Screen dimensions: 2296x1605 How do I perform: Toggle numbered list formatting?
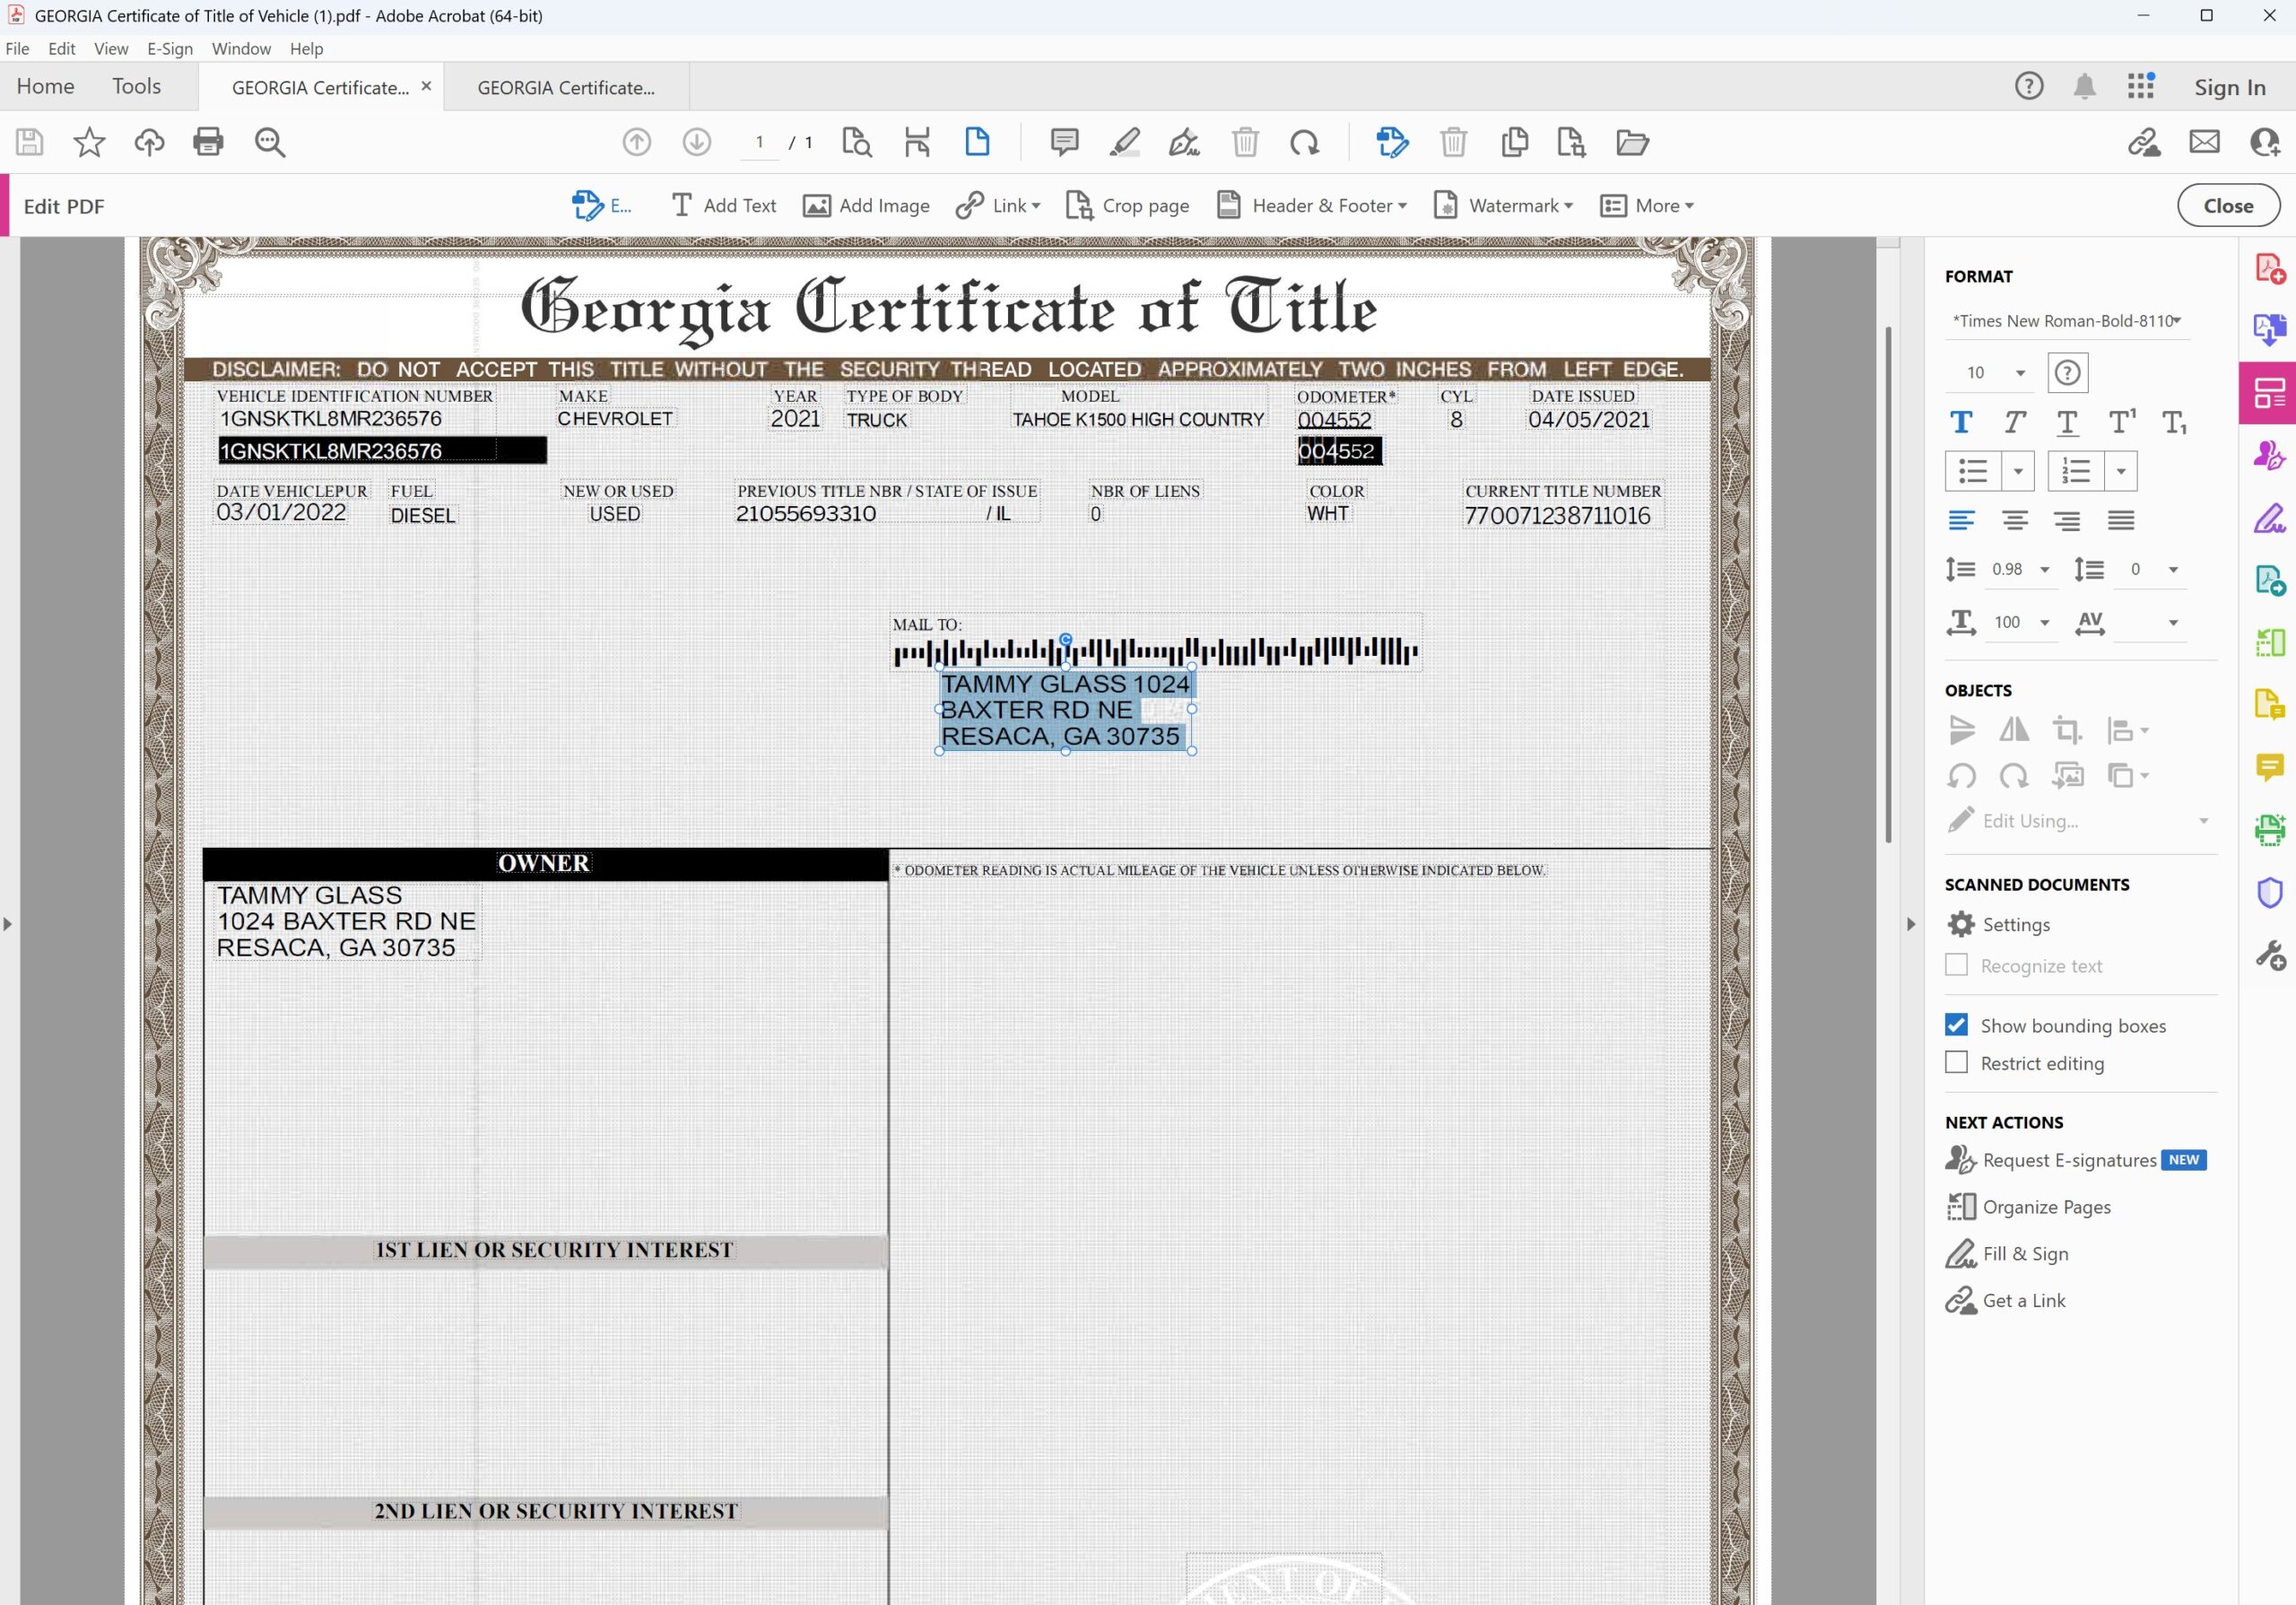coord(2075,471)
